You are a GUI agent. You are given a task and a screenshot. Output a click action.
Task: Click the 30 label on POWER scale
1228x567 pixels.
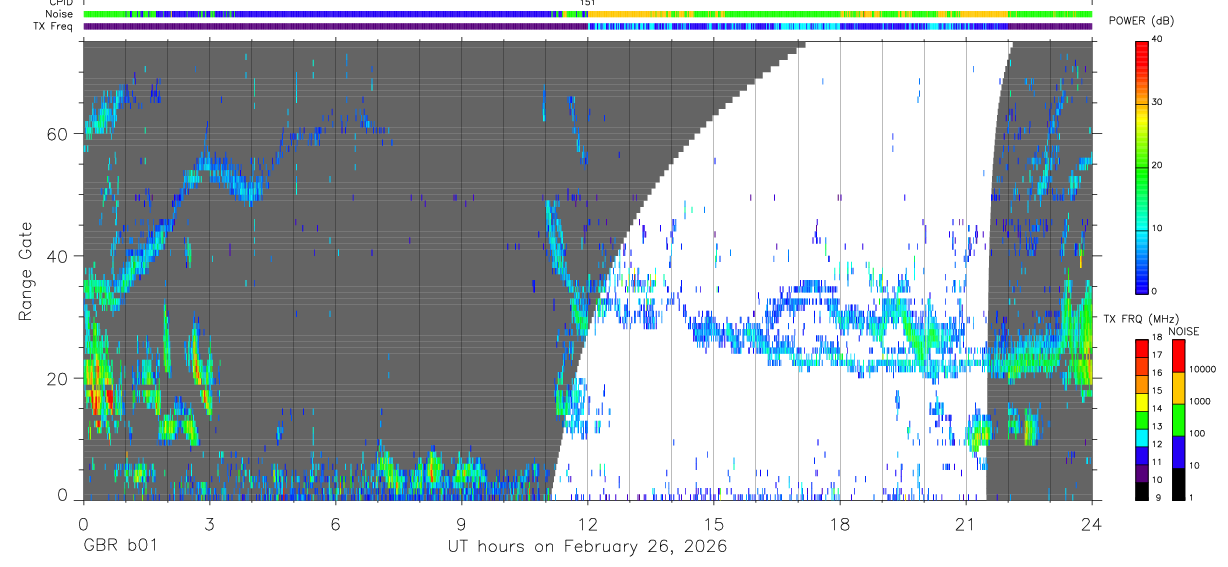[1157, 103]
